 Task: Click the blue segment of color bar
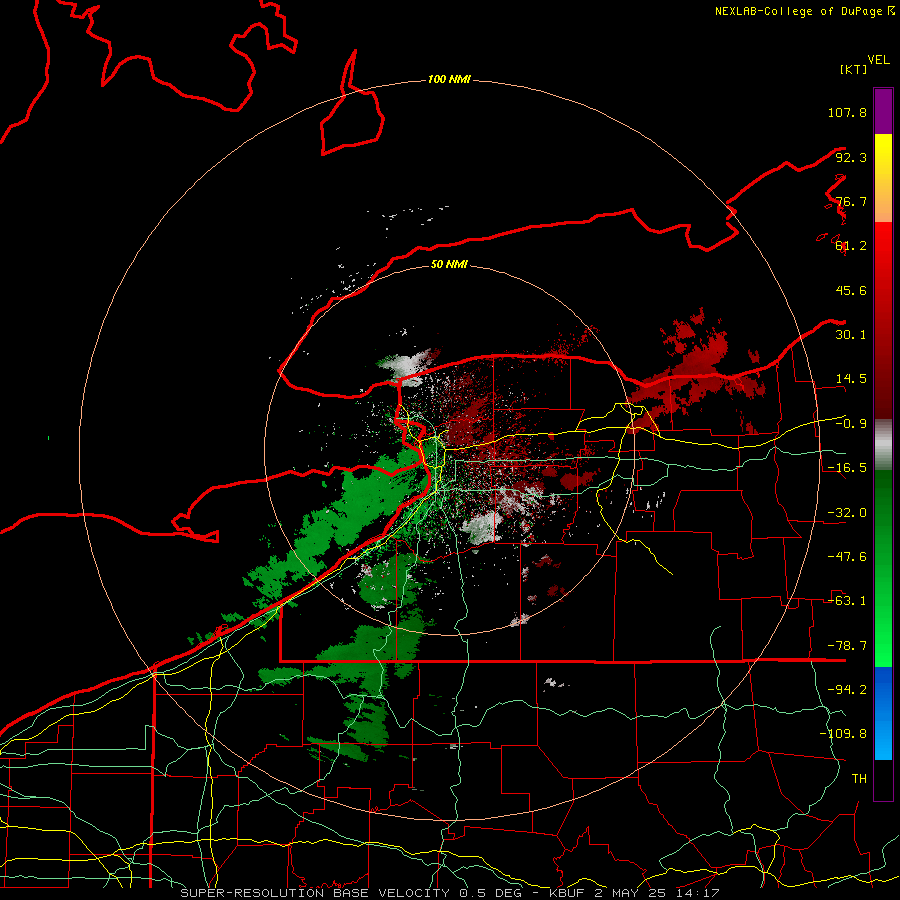pos(883,713)
